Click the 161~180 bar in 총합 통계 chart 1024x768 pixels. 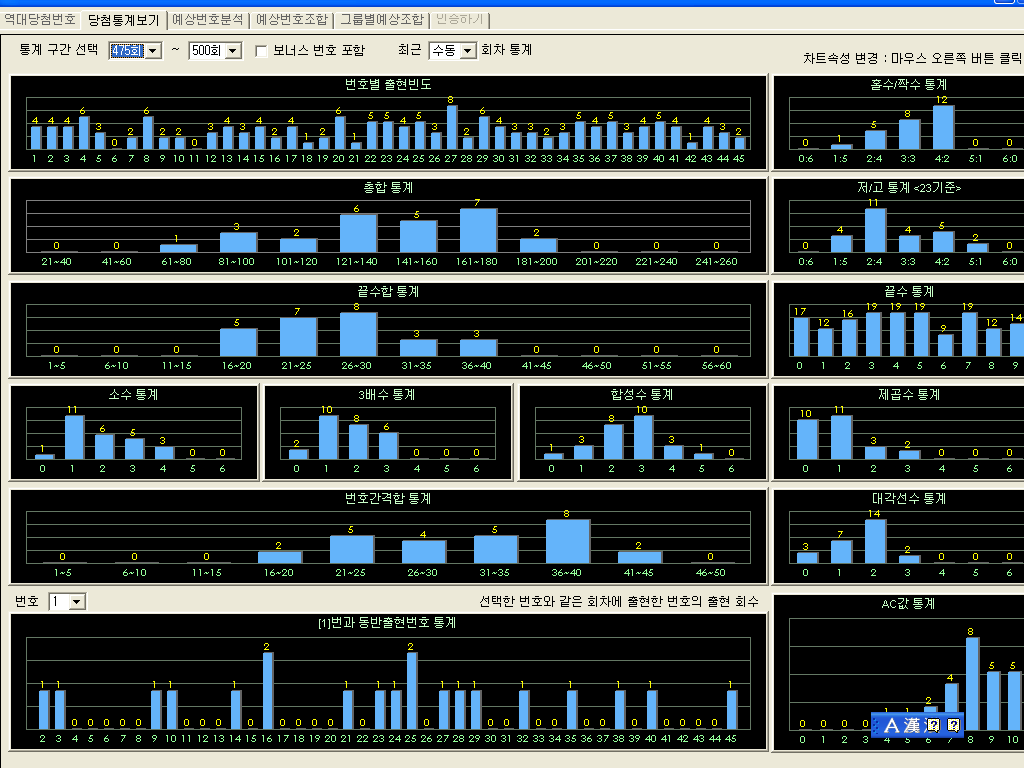(478, 229)
